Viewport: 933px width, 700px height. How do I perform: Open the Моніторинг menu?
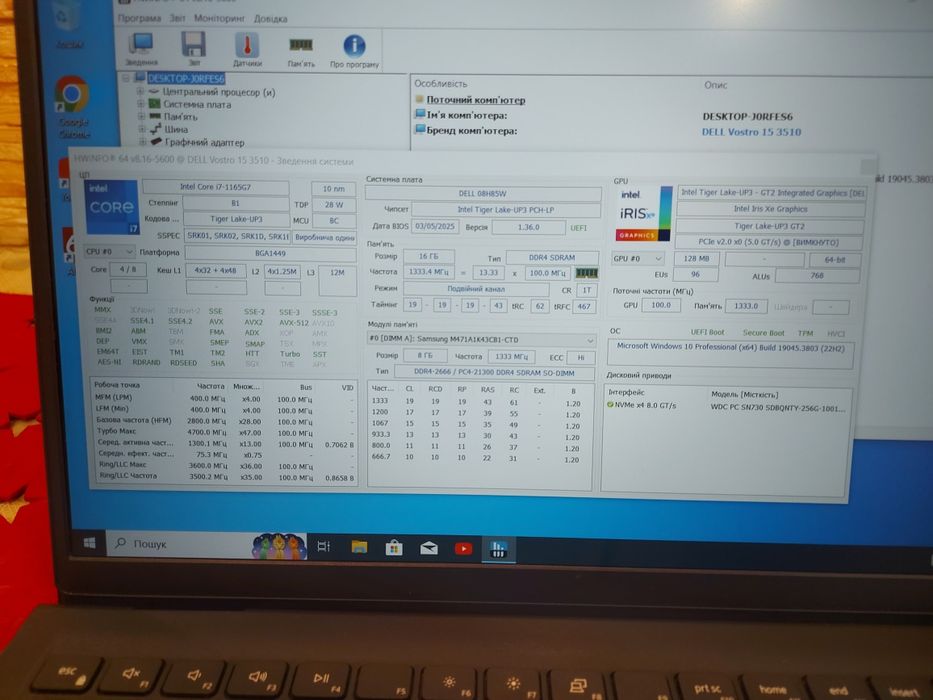tap(220, 18)
